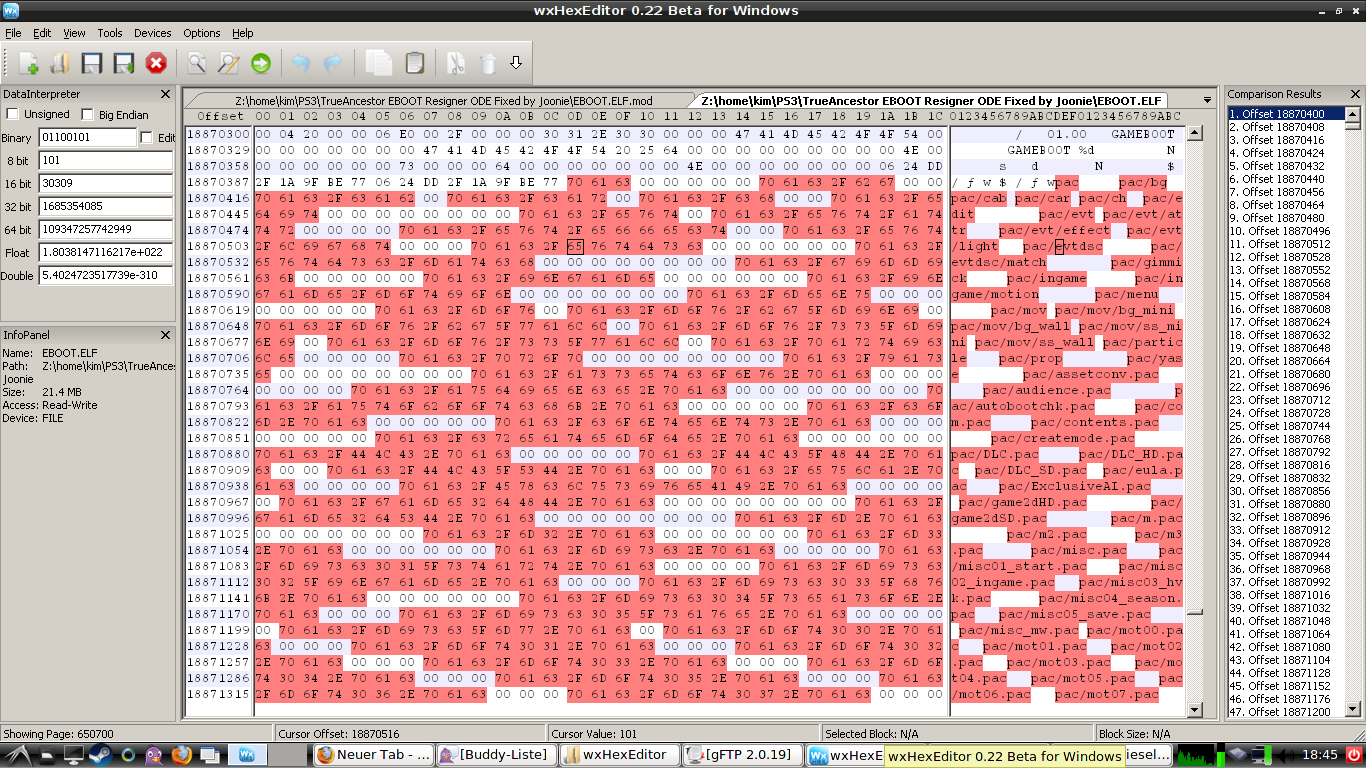
Task: Open the Tools menu
Action: pos(110,33)
